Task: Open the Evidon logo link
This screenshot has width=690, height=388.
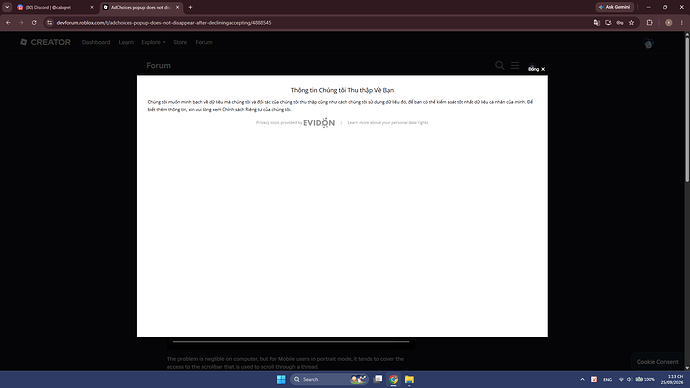Action: click(x=319, y=123)
